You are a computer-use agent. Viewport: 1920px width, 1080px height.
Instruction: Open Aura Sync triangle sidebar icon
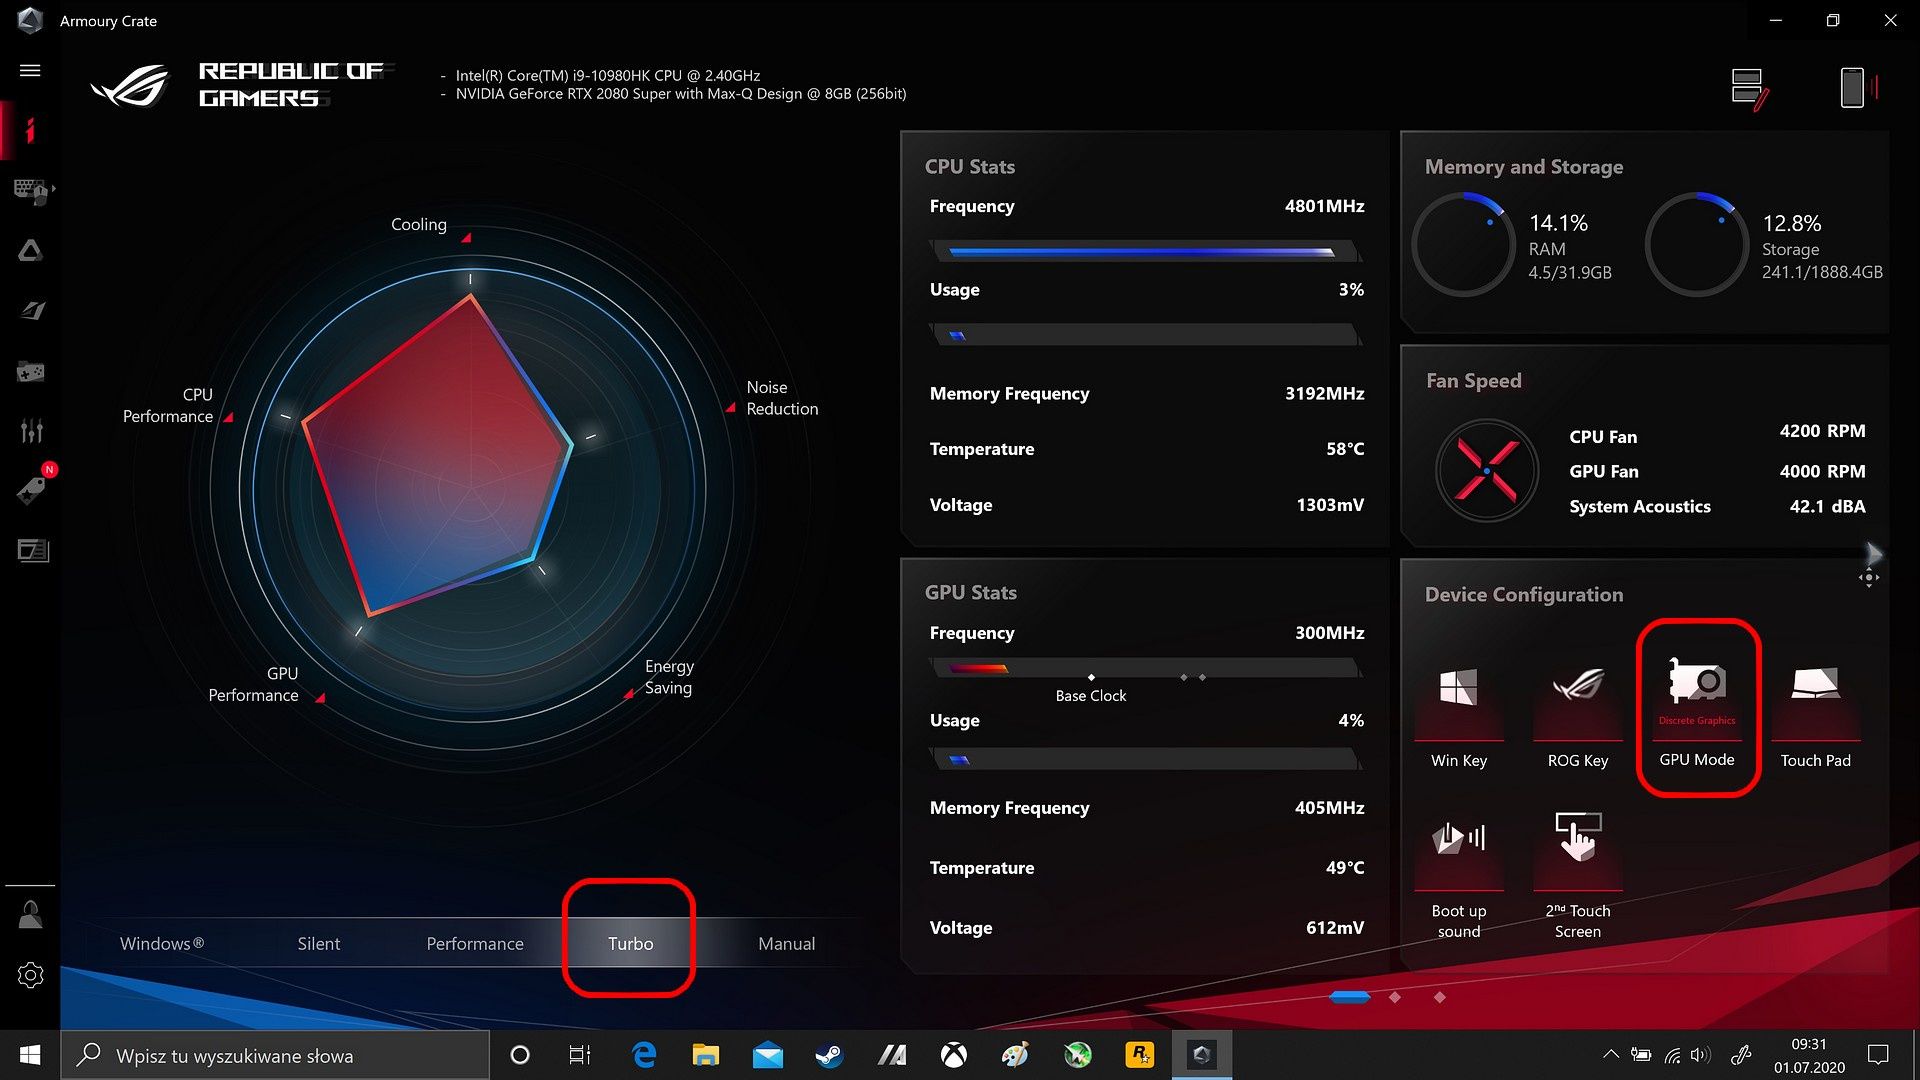pyautogui.click(x=30, y=250)
